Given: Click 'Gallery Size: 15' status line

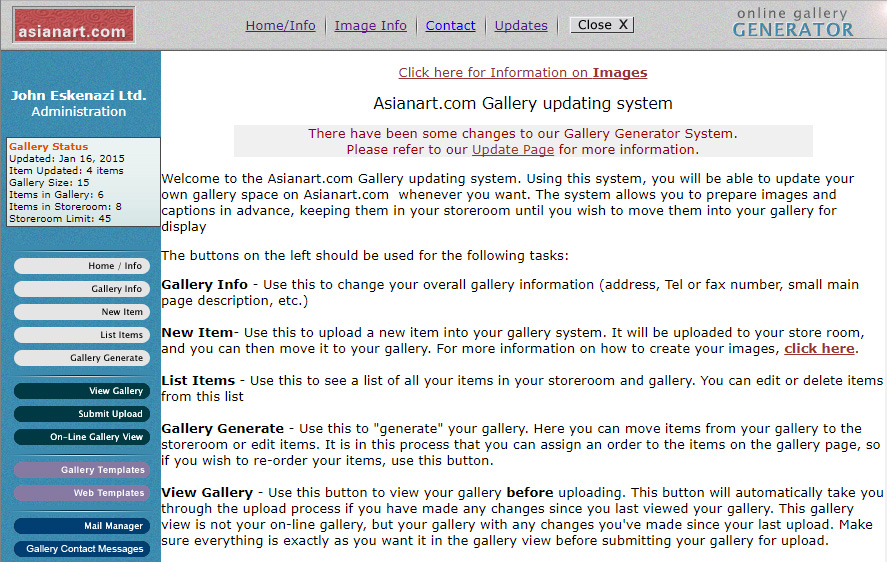Looking at the screenshot, I should click(49, 182).
